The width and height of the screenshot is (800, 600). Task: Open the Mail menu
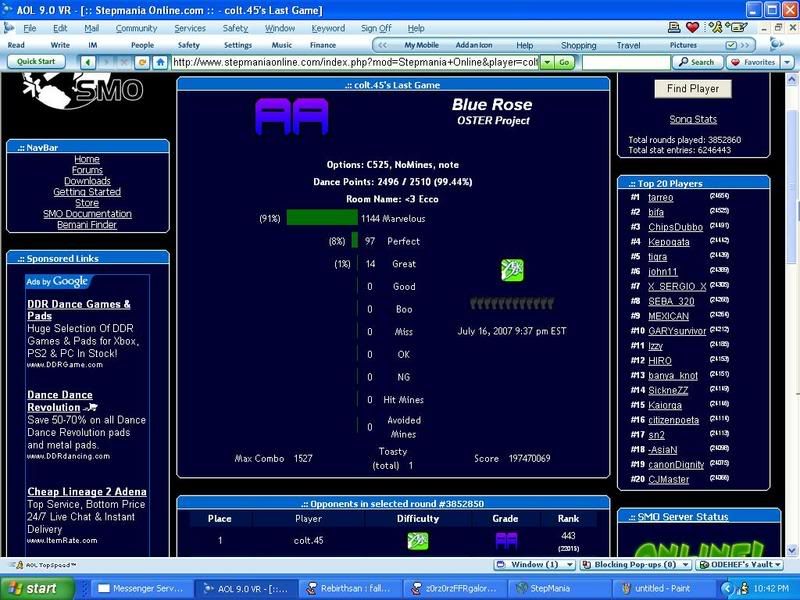coord(91,28)
